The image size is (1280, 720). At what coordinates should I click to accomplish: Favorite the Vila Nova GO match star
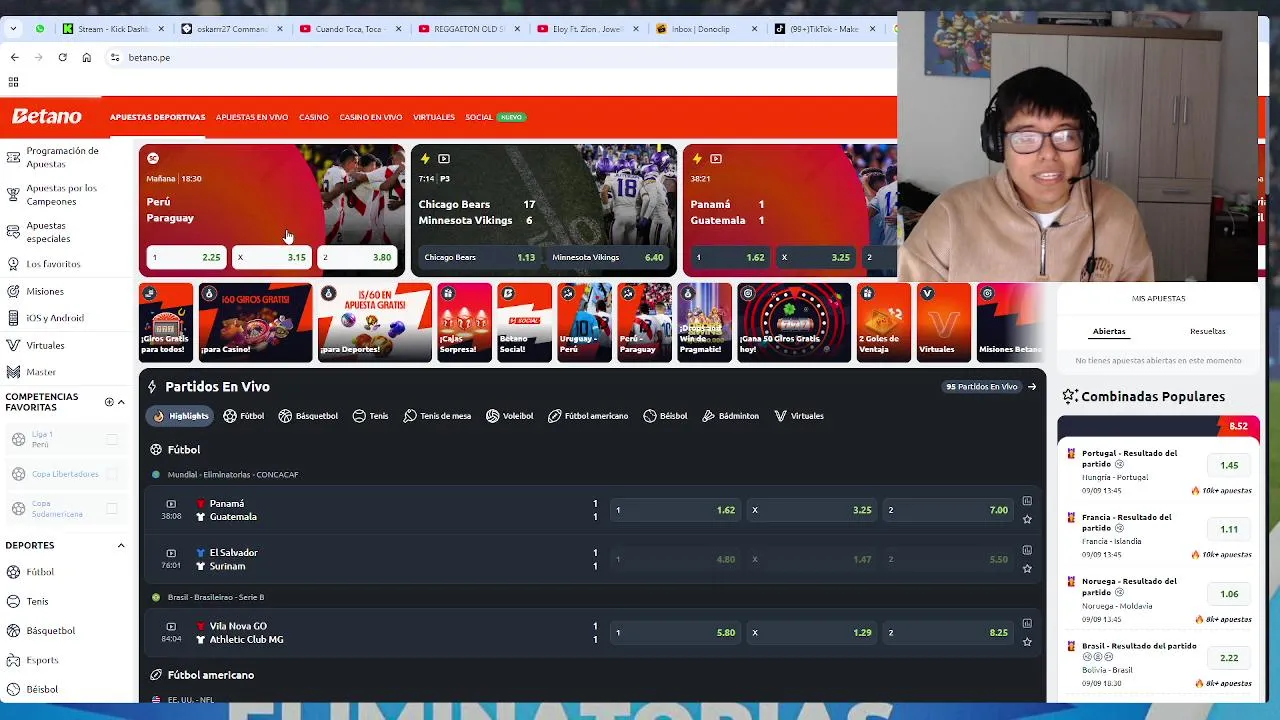pyautogui.click(x=1027, y=642)
